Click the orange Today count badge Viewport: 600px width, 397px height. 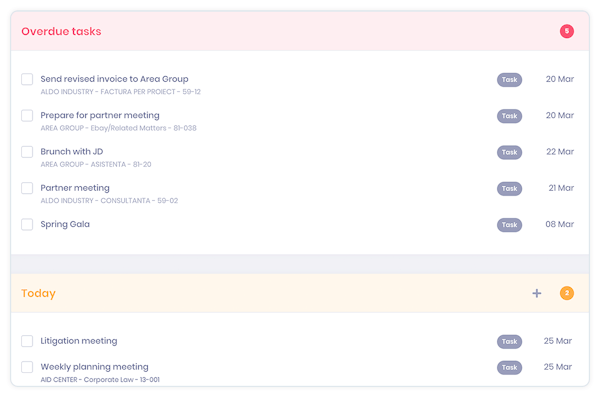pyautogui.click(x=567, y=293)
